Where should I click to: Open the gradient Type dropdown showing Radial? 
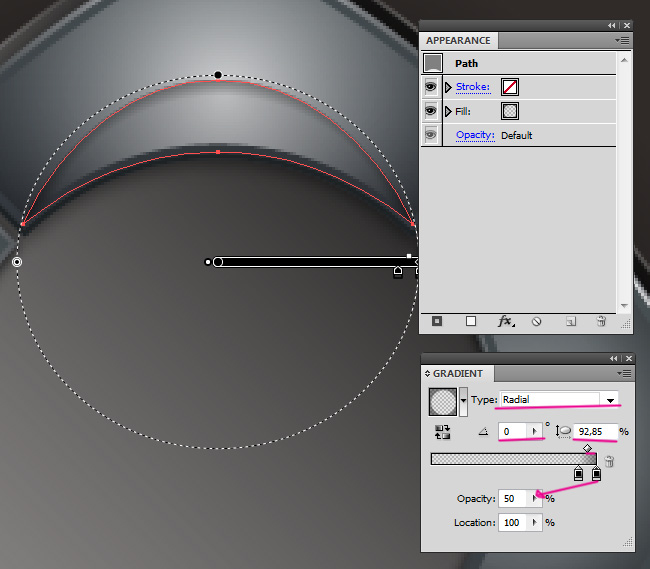coord(609,400)
